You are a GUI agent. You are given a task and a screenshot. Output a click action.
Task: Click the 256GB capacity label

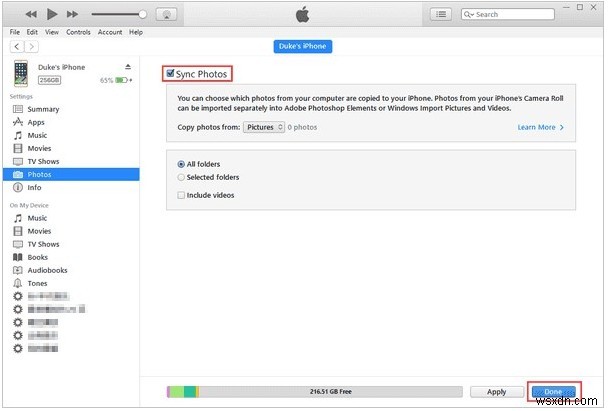tap(49, 80)
